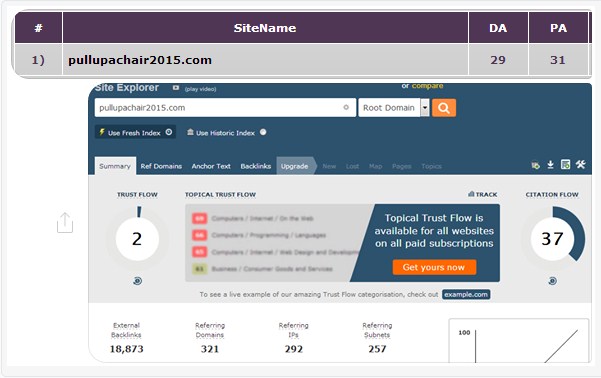Click the share icon left of panel
The height and width of the screenshot is (378, 601).
click(x=65, y=223)
